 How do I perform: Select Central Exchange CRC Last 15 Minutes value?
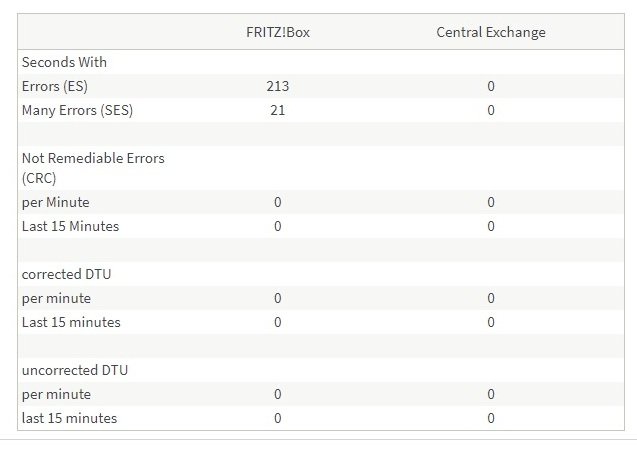pyautogui.click(x=491, y=226)
